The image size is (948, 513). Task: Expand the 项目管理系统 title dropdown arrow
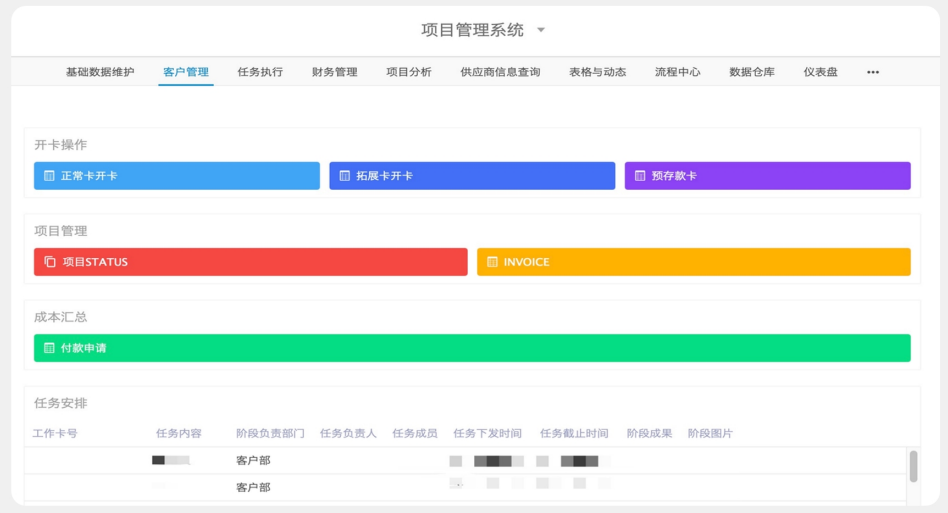[x=541, y=30]
